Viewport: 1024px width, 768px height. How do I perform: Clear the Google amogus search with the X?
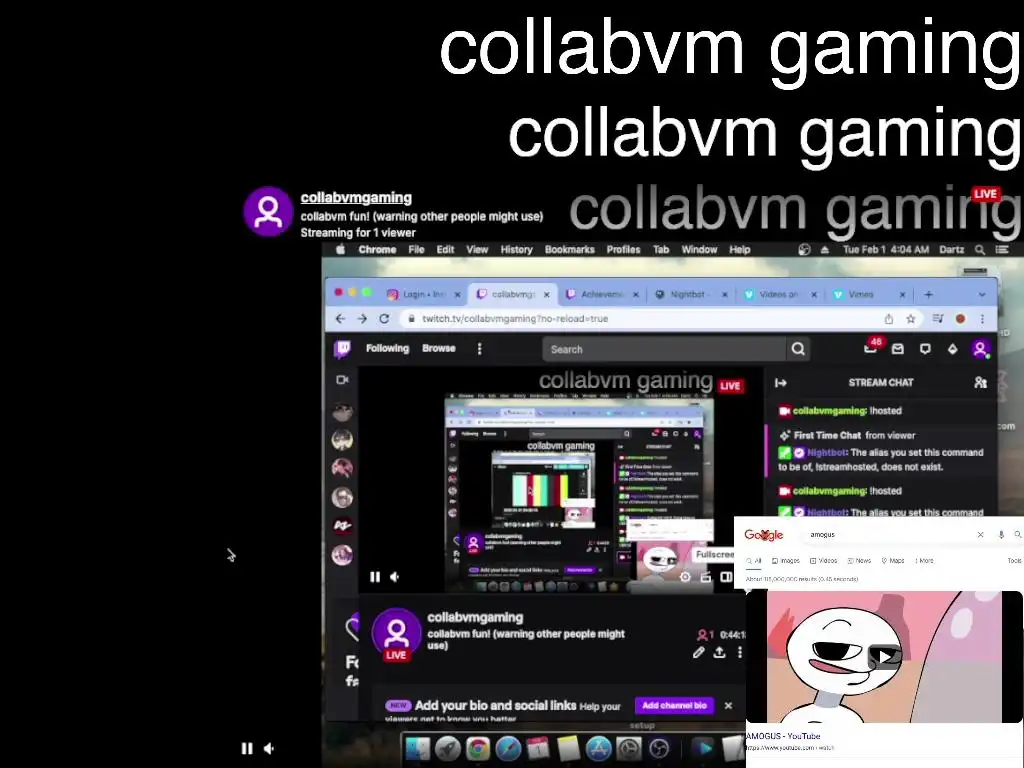(x=980, y=534)
